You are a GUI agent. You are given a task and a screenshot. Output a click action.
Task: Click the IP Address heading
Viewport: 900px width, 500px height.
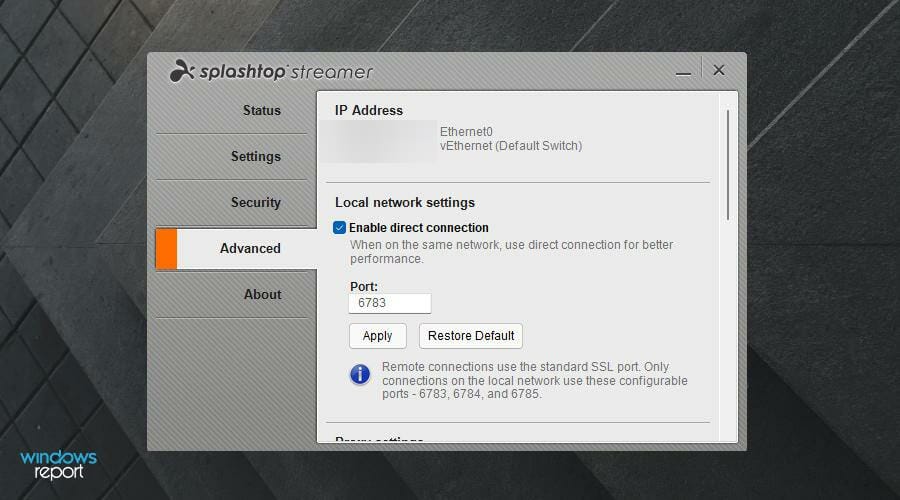click(369, 110)
